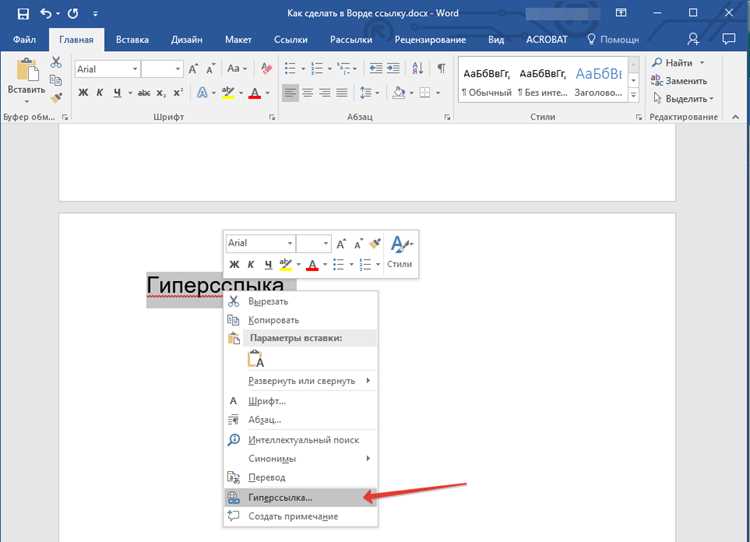Switch to the Вставка ribbon tab
750x542 pixels.
click(x=132, y=40)
